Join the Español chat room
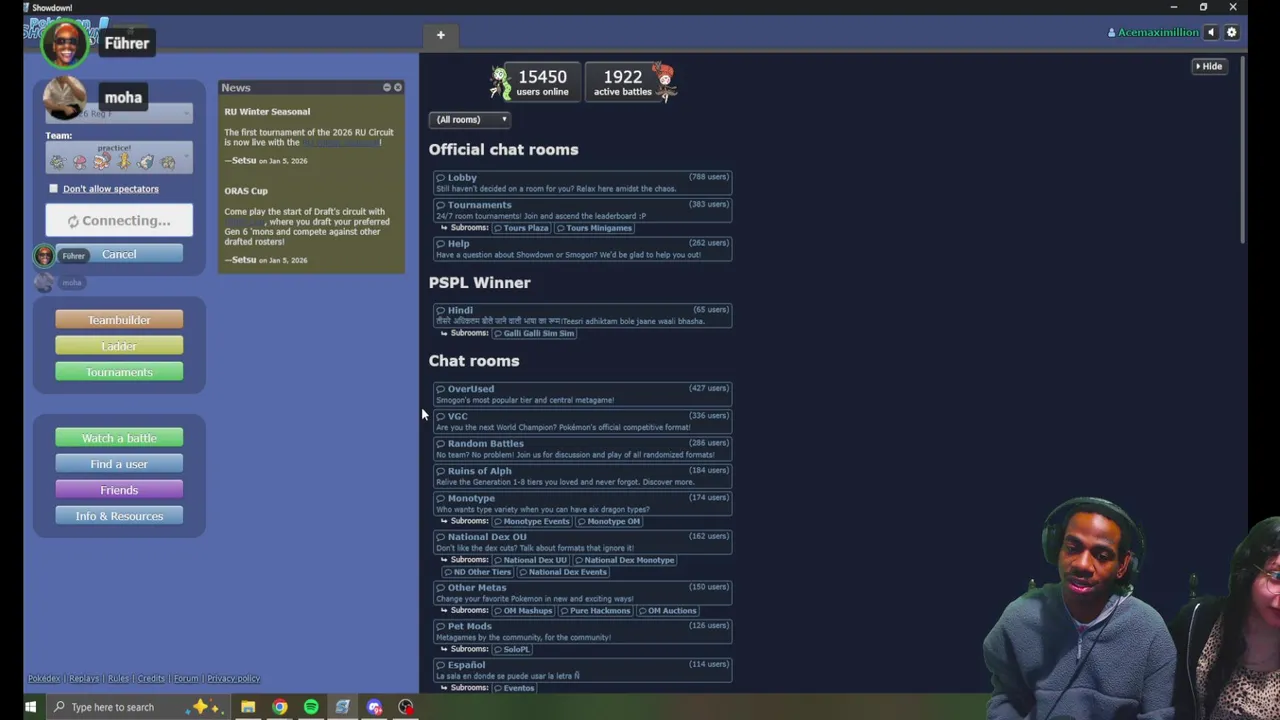 coord(582,670)
